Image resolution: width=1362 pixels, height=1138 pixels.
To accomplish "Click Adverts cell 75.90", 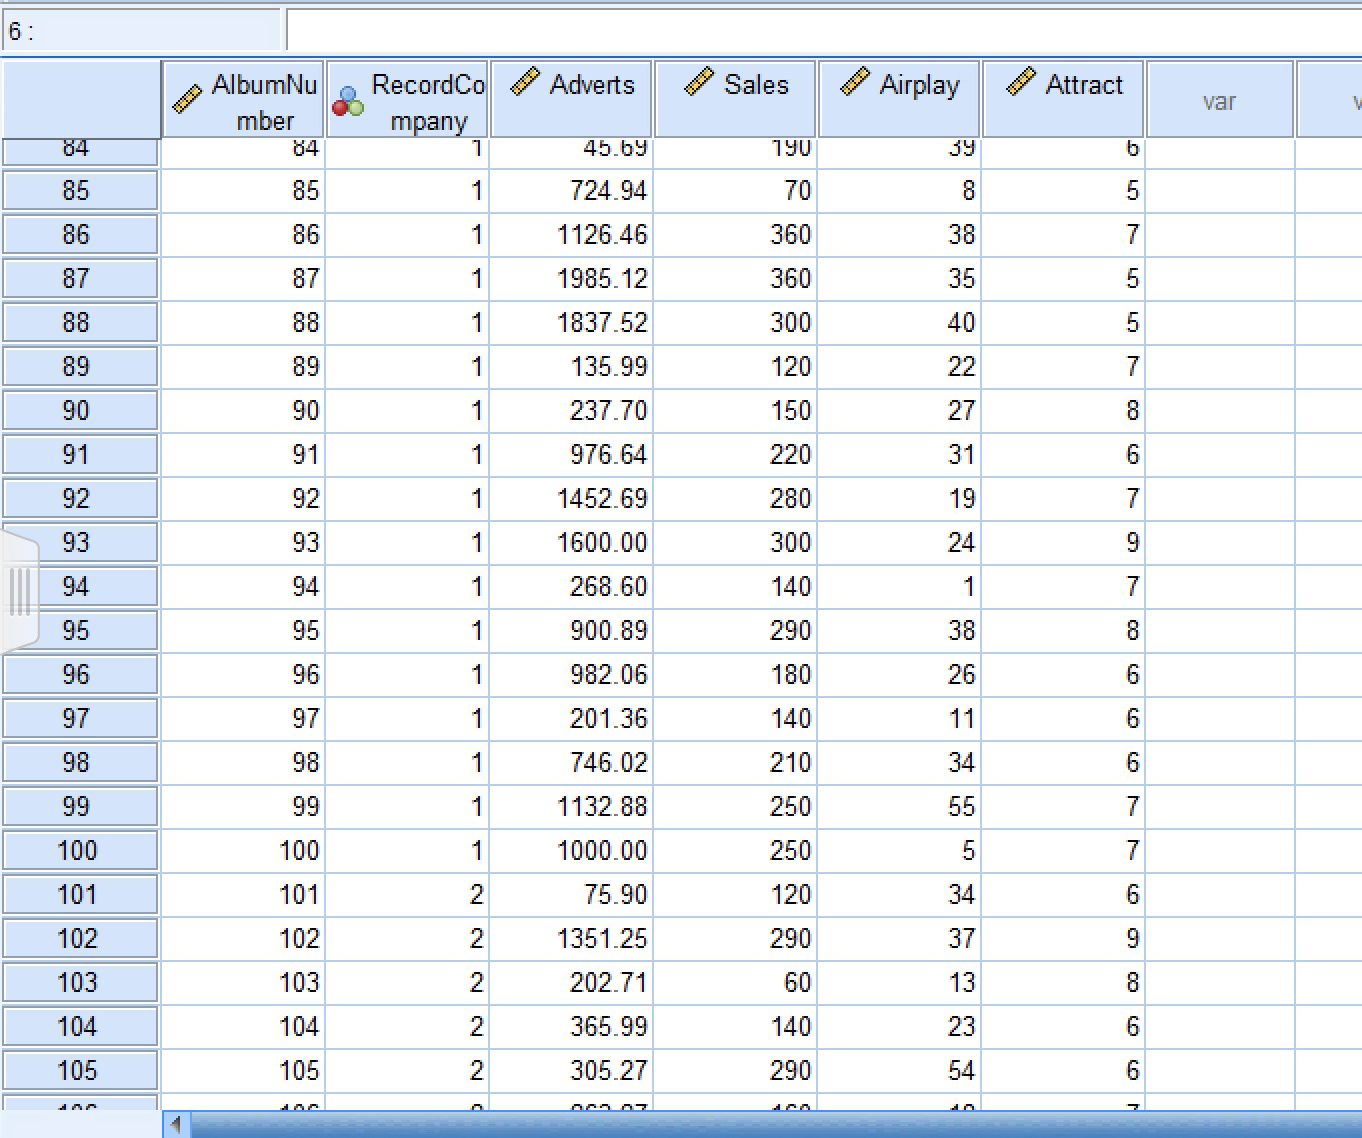I will [x=571, y=894].
